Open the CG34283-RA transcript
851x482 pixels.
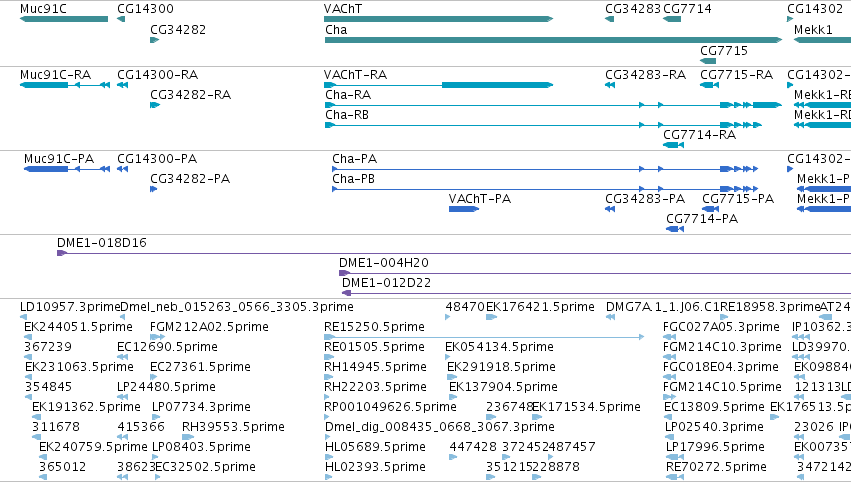[610, 85]
